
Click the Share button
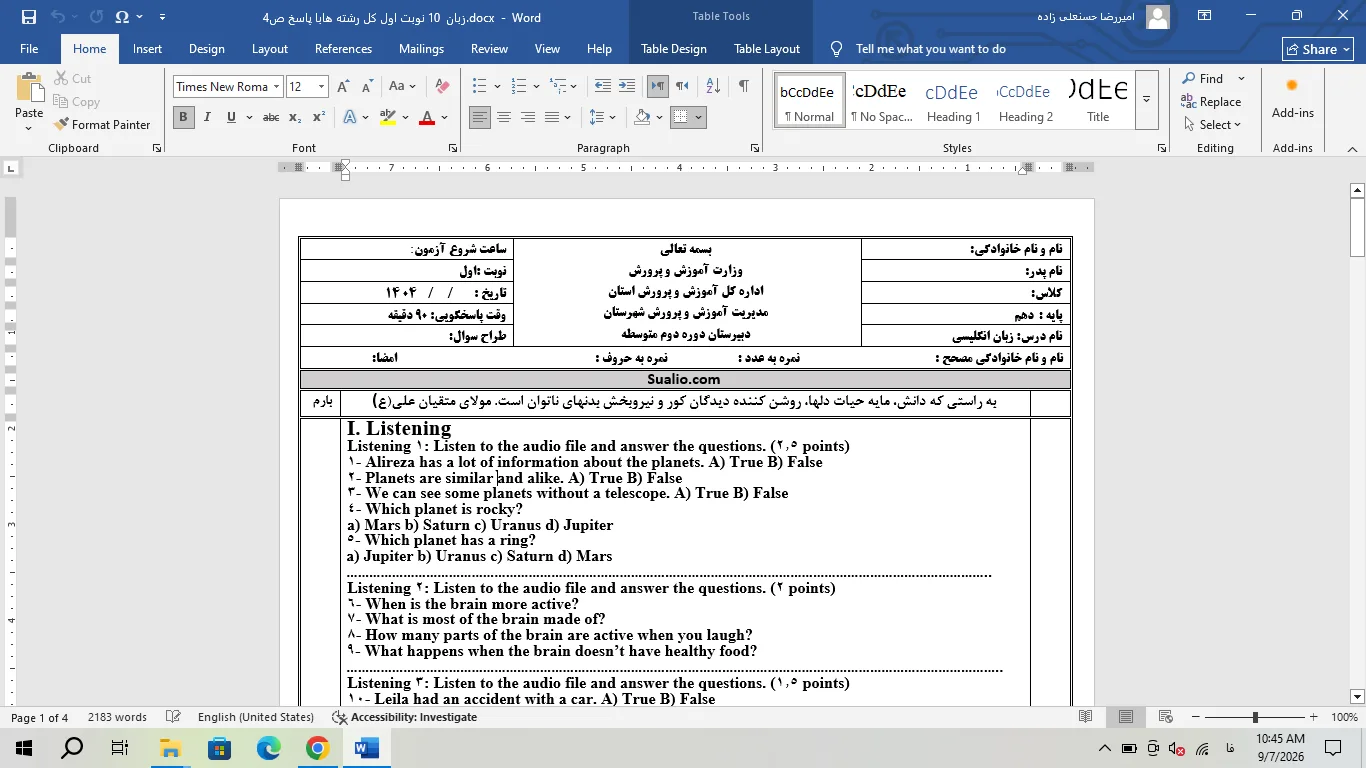(x=1318, y=49)
